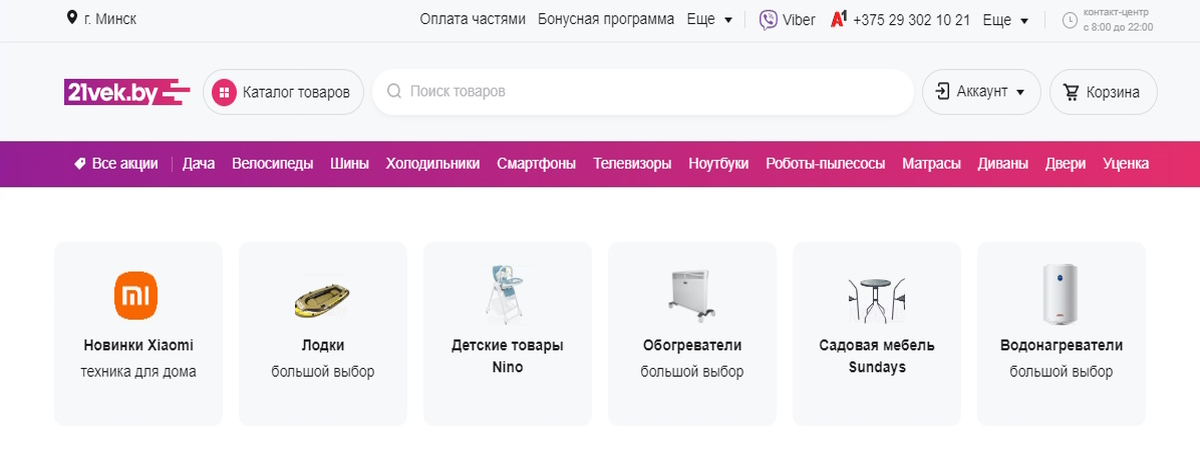Select city г. Минск
The width and height of the screenshot is (1200, 450).
[x=110, y=20]
